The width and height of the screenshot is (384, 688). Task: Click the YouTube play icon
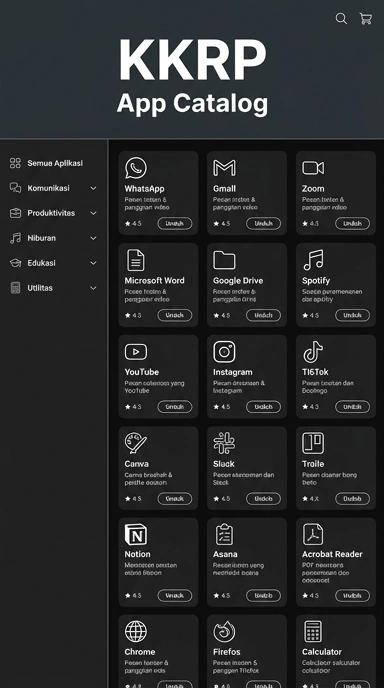click(x=136, y=351)
